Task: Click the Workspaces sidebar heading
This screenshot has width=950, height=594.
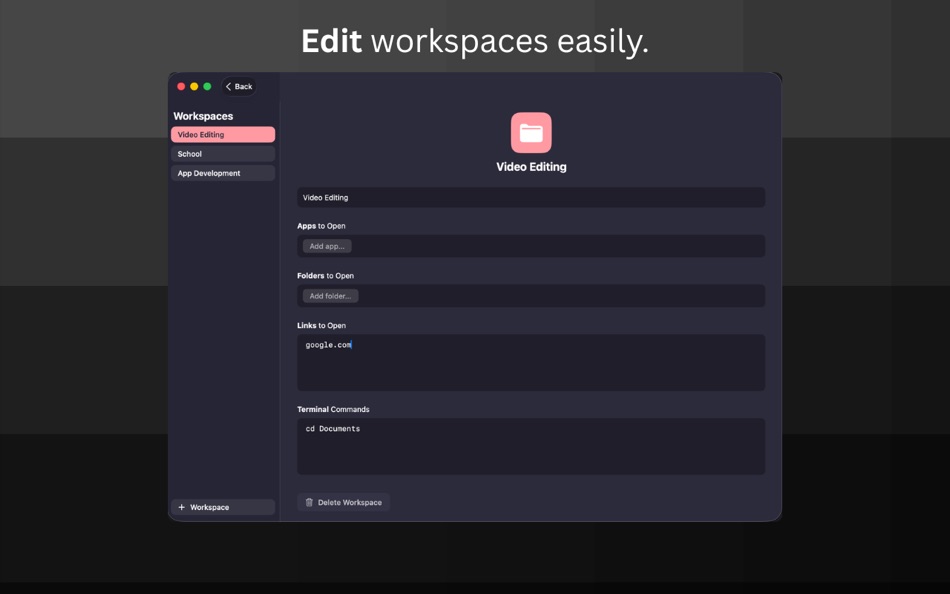Action: pyautogui.click(x=204, y=115)
